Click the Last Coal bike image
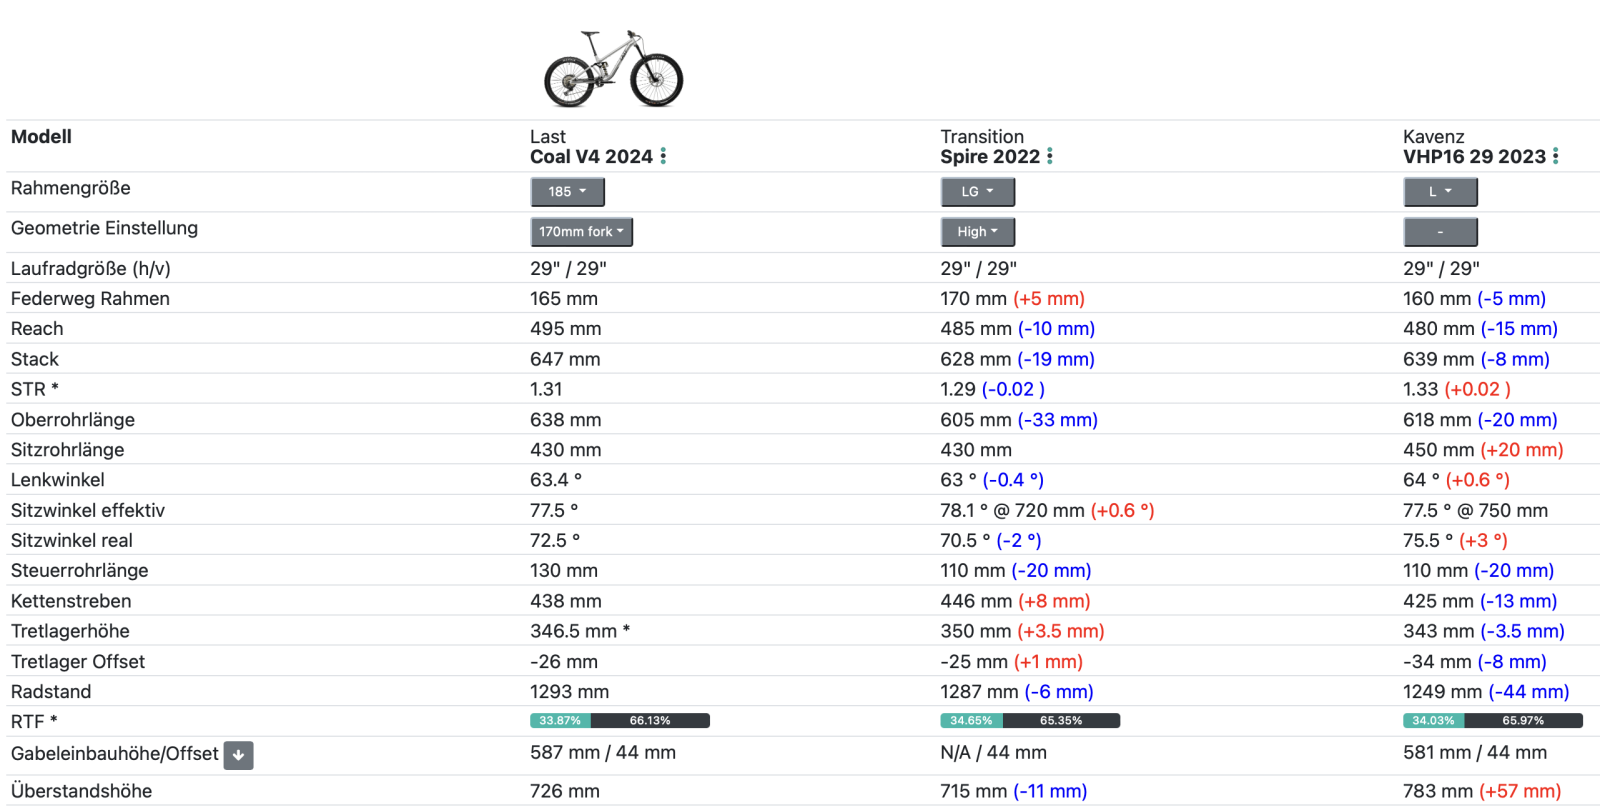 613,68
